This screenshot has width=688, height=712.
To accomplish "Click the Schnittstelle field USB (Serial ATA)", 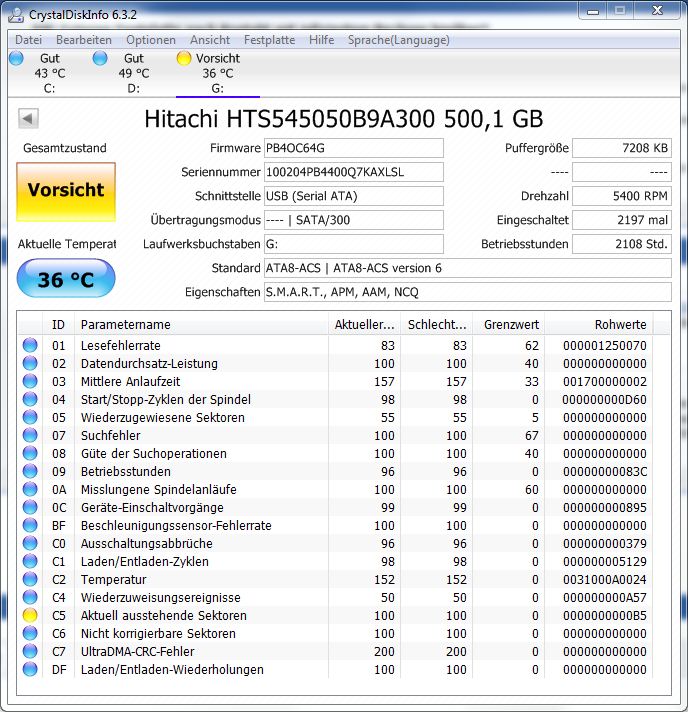I will point(354,196).
